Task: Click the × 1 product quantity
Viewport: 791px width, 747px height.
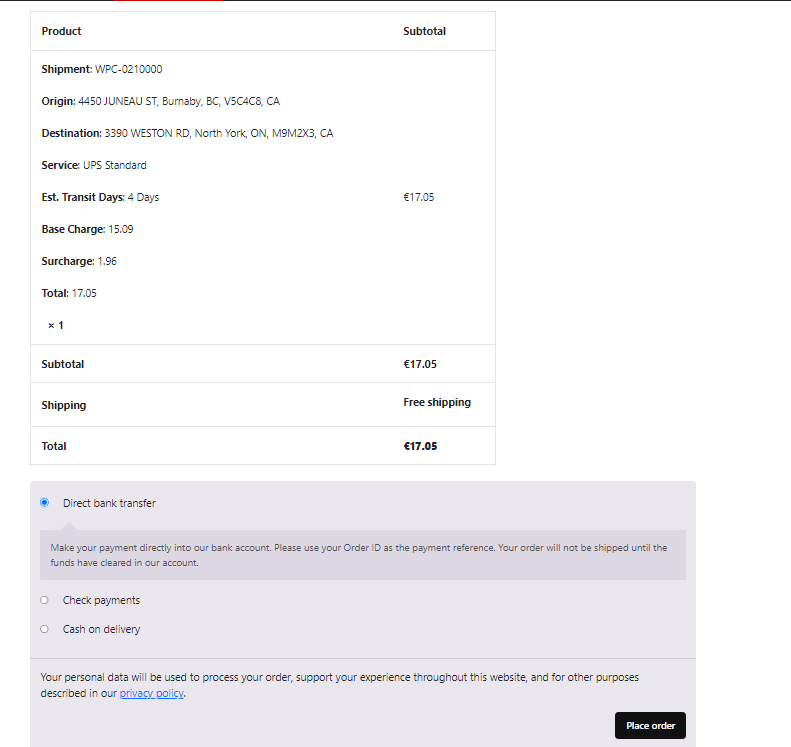Action: click(56, 325)
